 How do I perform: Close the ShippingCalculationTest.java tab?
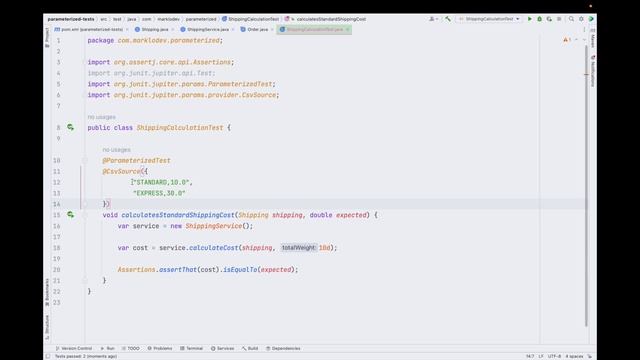(x=348, y=29)
